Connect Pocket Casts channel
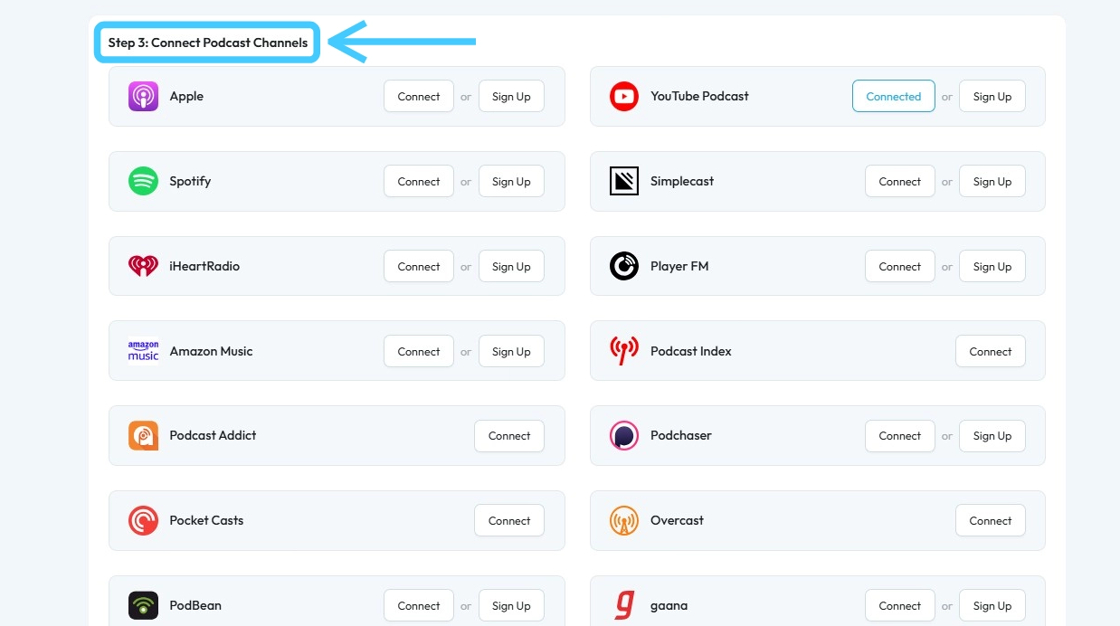1120x626 pixels. tap(509, 520)
